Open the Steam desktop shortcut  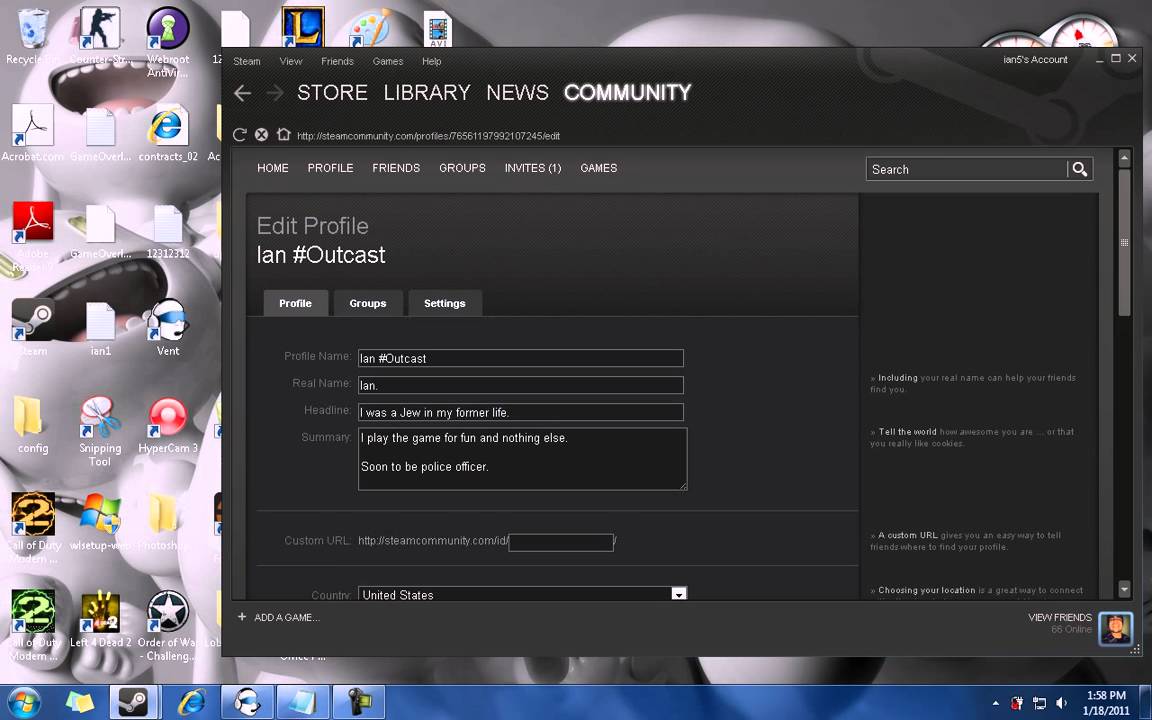click(32, 327)
